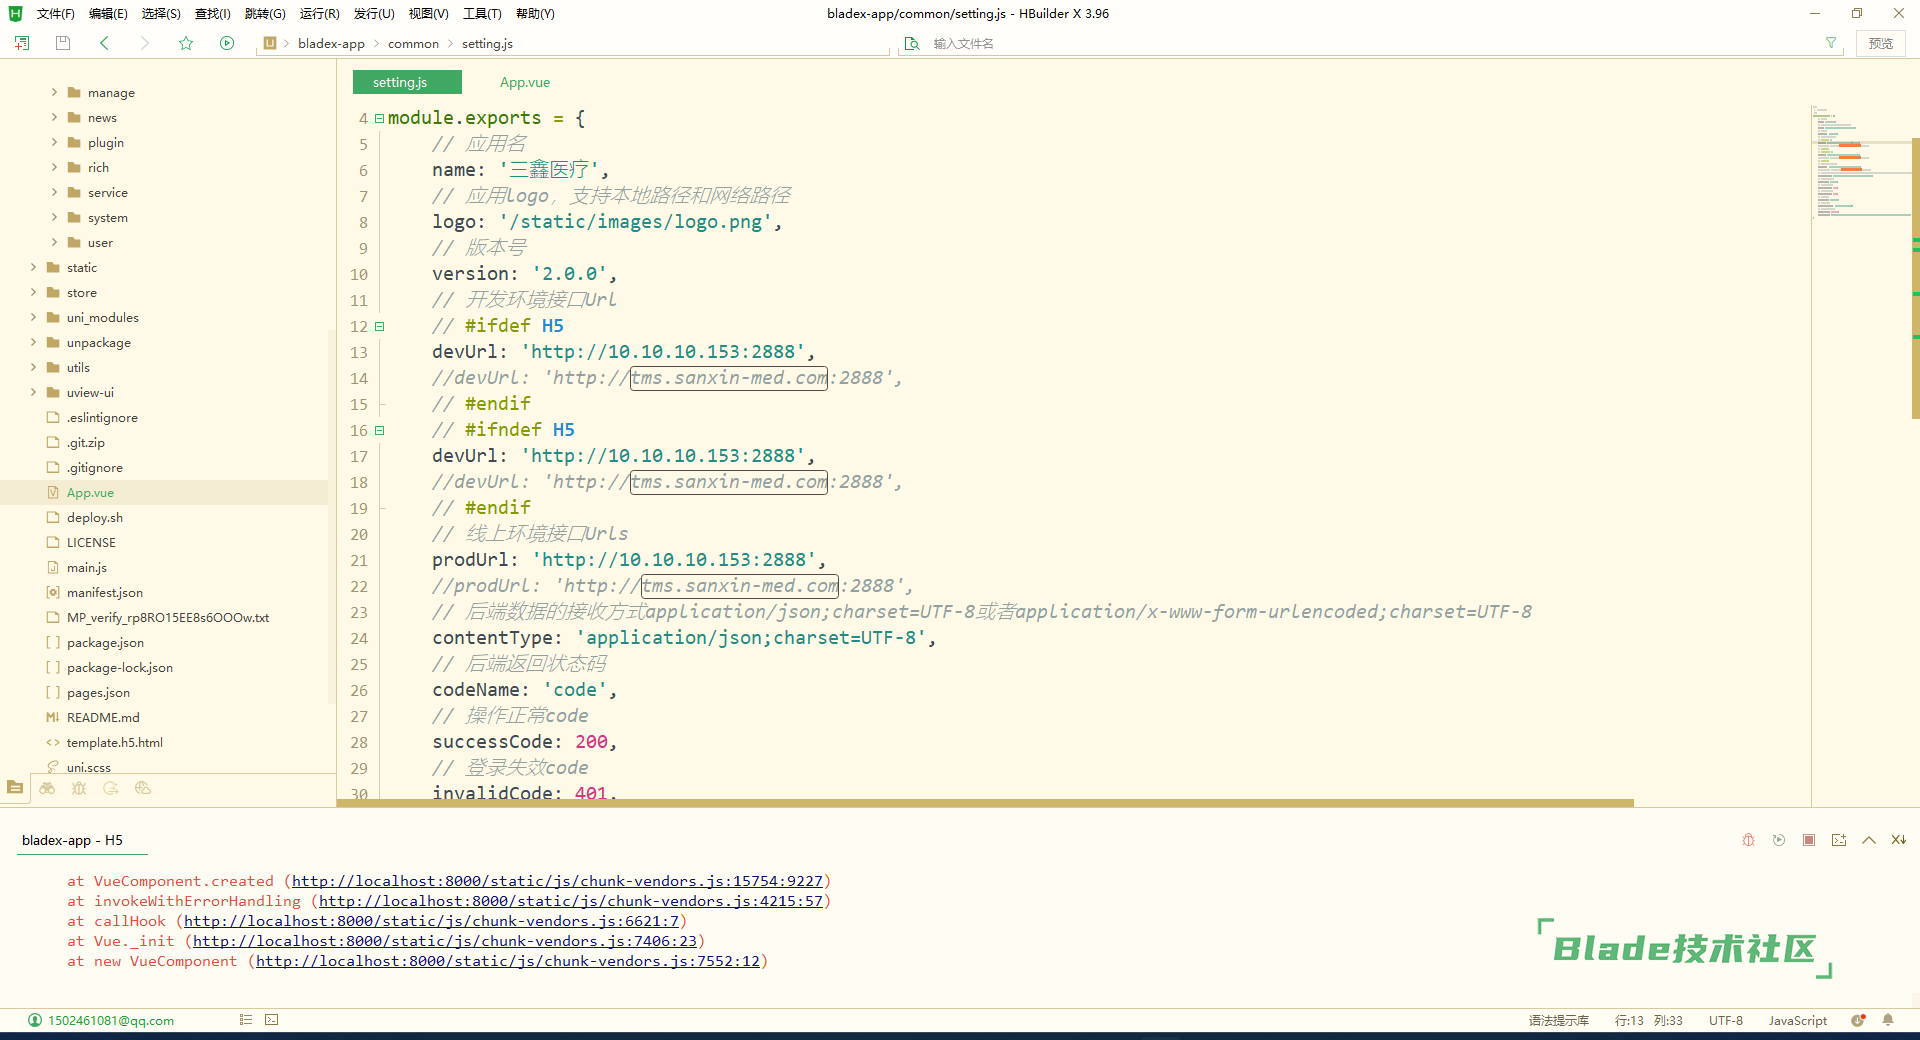
Task: Click the UTF-8 encoding status entry
Action: (1726, 1020)
